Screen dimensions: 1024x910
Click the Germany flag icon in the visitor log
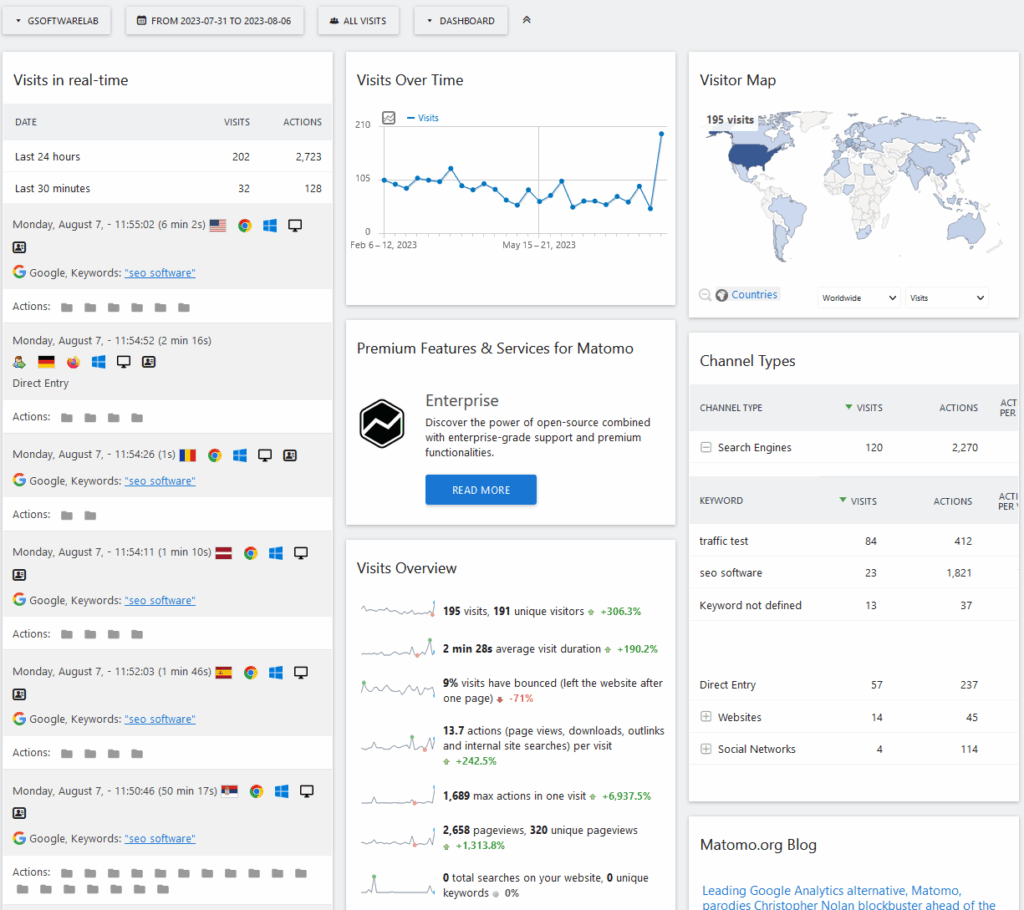click(x=46, y=362)
